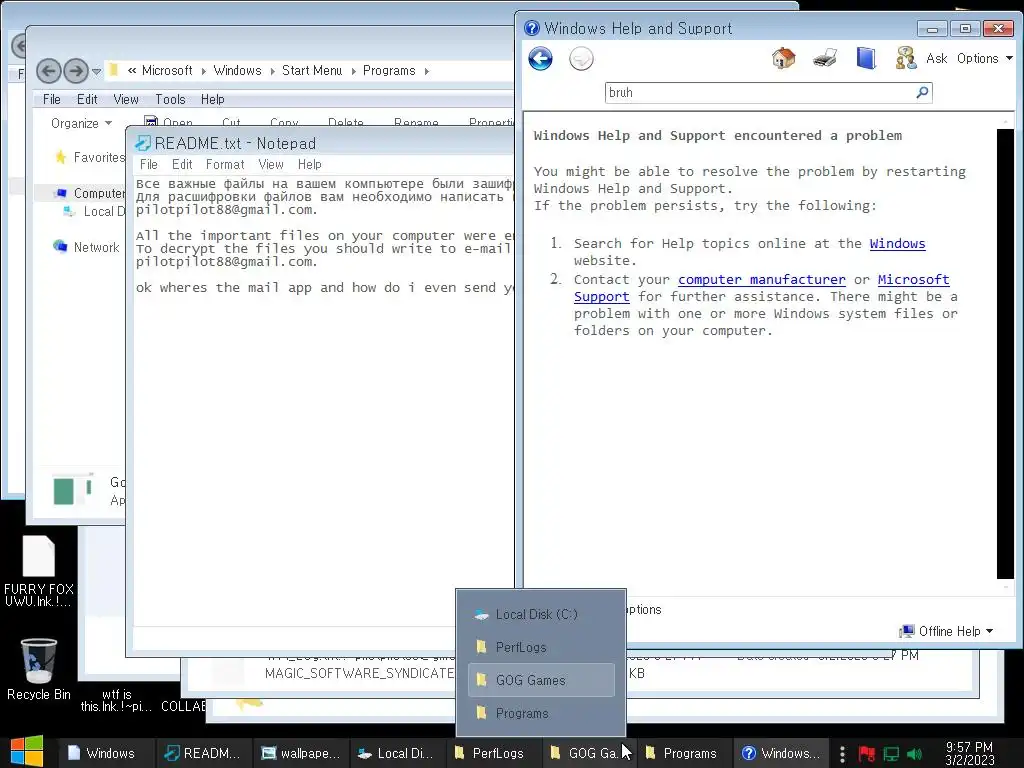Click Programs in the address breadcrumb
This screenshot has width=1024, height=768.
pos(389,71)
